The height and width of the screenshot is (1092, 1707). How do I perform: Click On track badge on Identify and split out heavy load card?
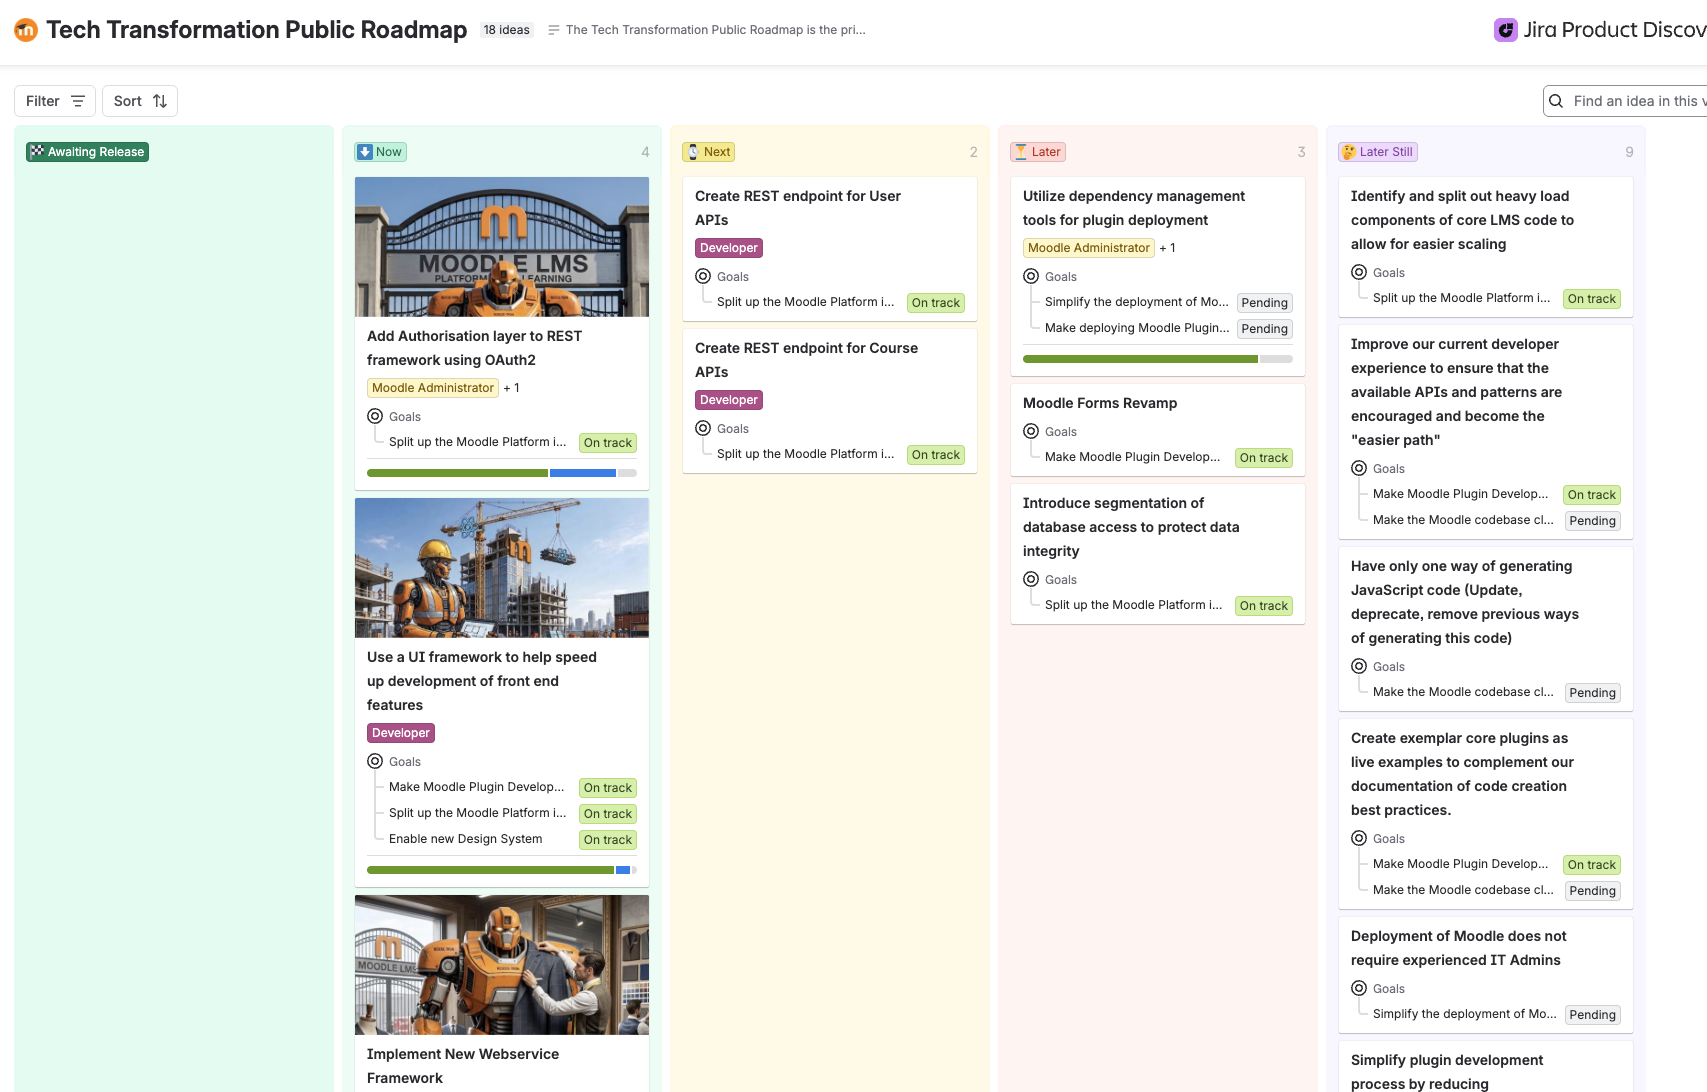pyautogui.click(x=1592, y=299)
